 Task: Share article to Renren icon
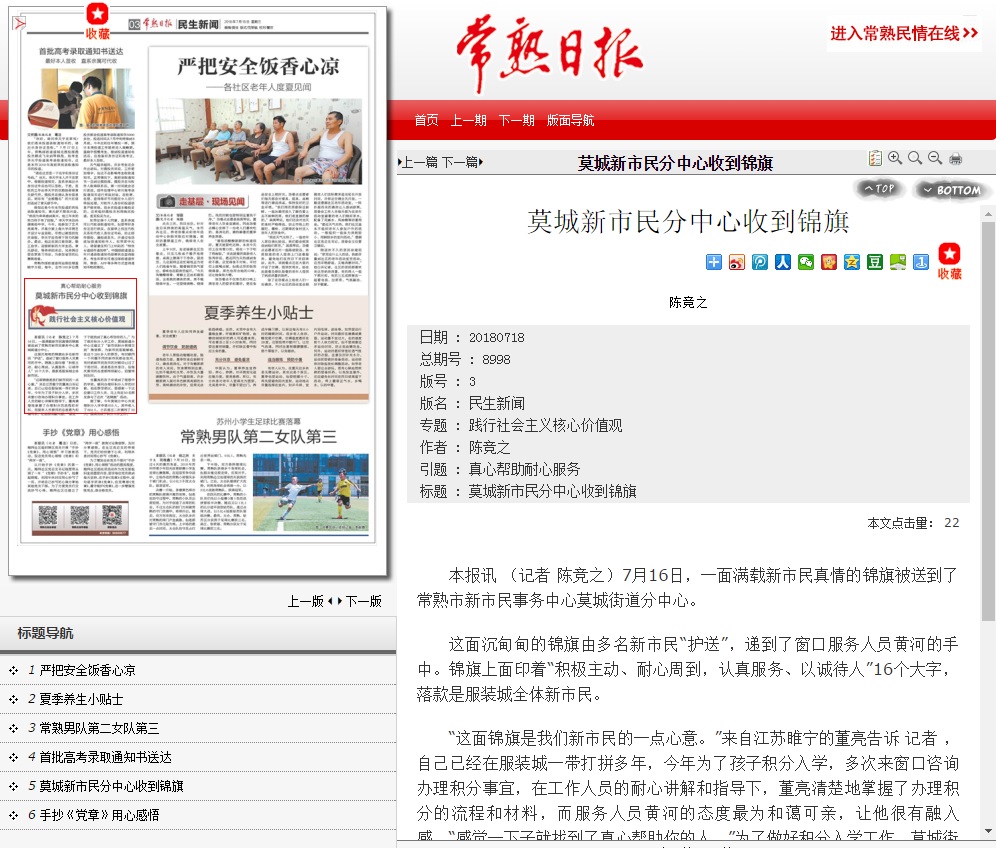(783, 262)
